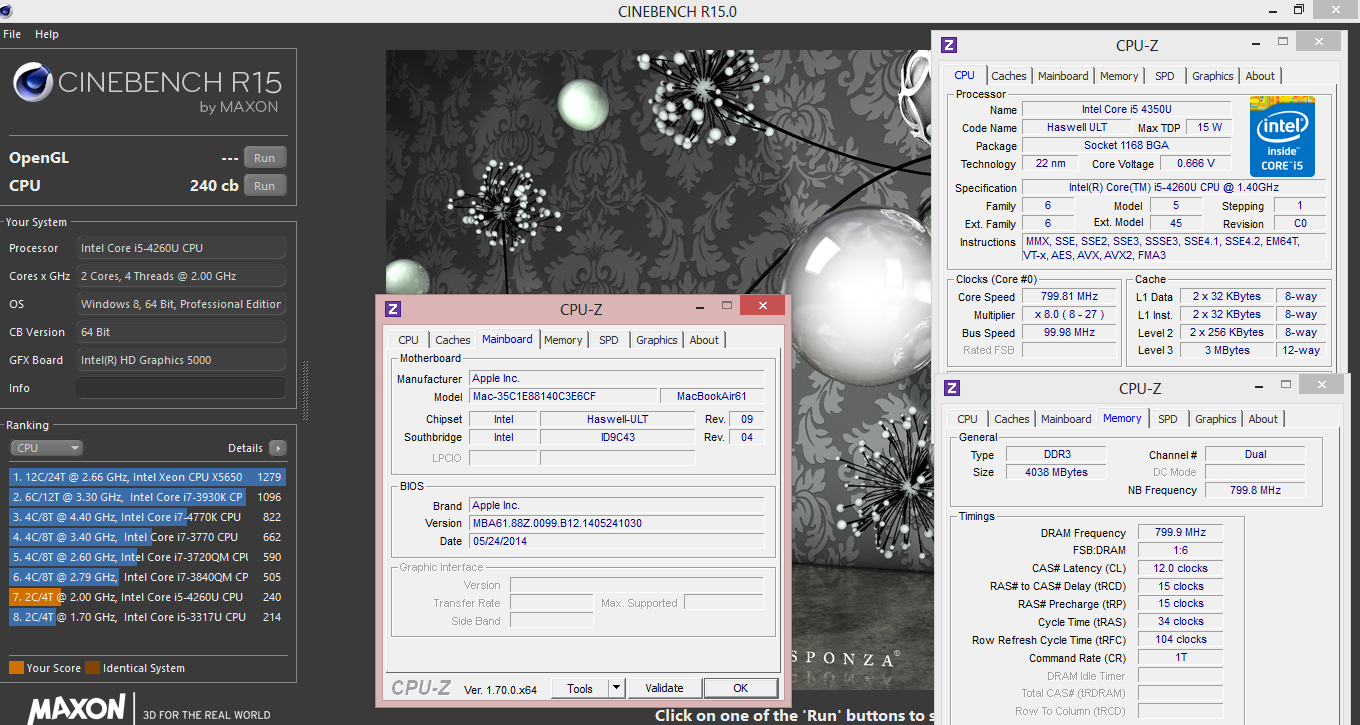Click the Info input field
This screenshot has width=1360, height=725.
181,388
